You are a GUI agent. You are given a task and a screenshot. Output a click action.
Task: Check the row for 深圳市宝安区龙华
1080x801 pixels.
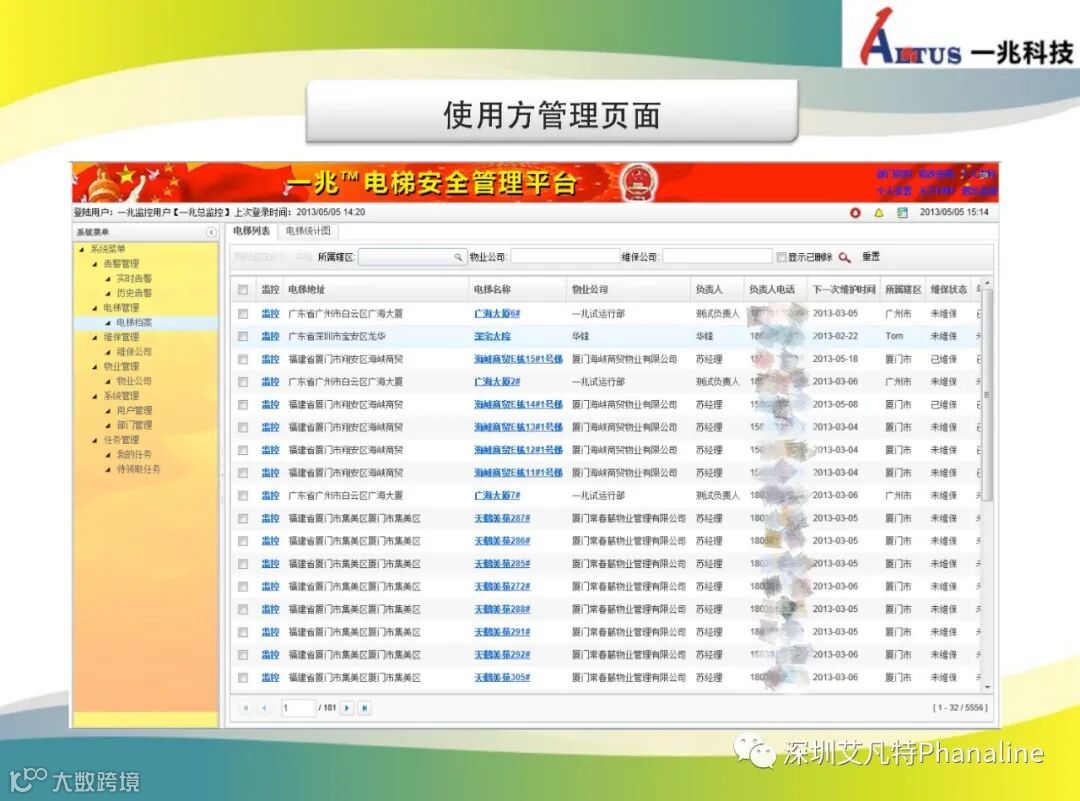(x=242, y=337)
